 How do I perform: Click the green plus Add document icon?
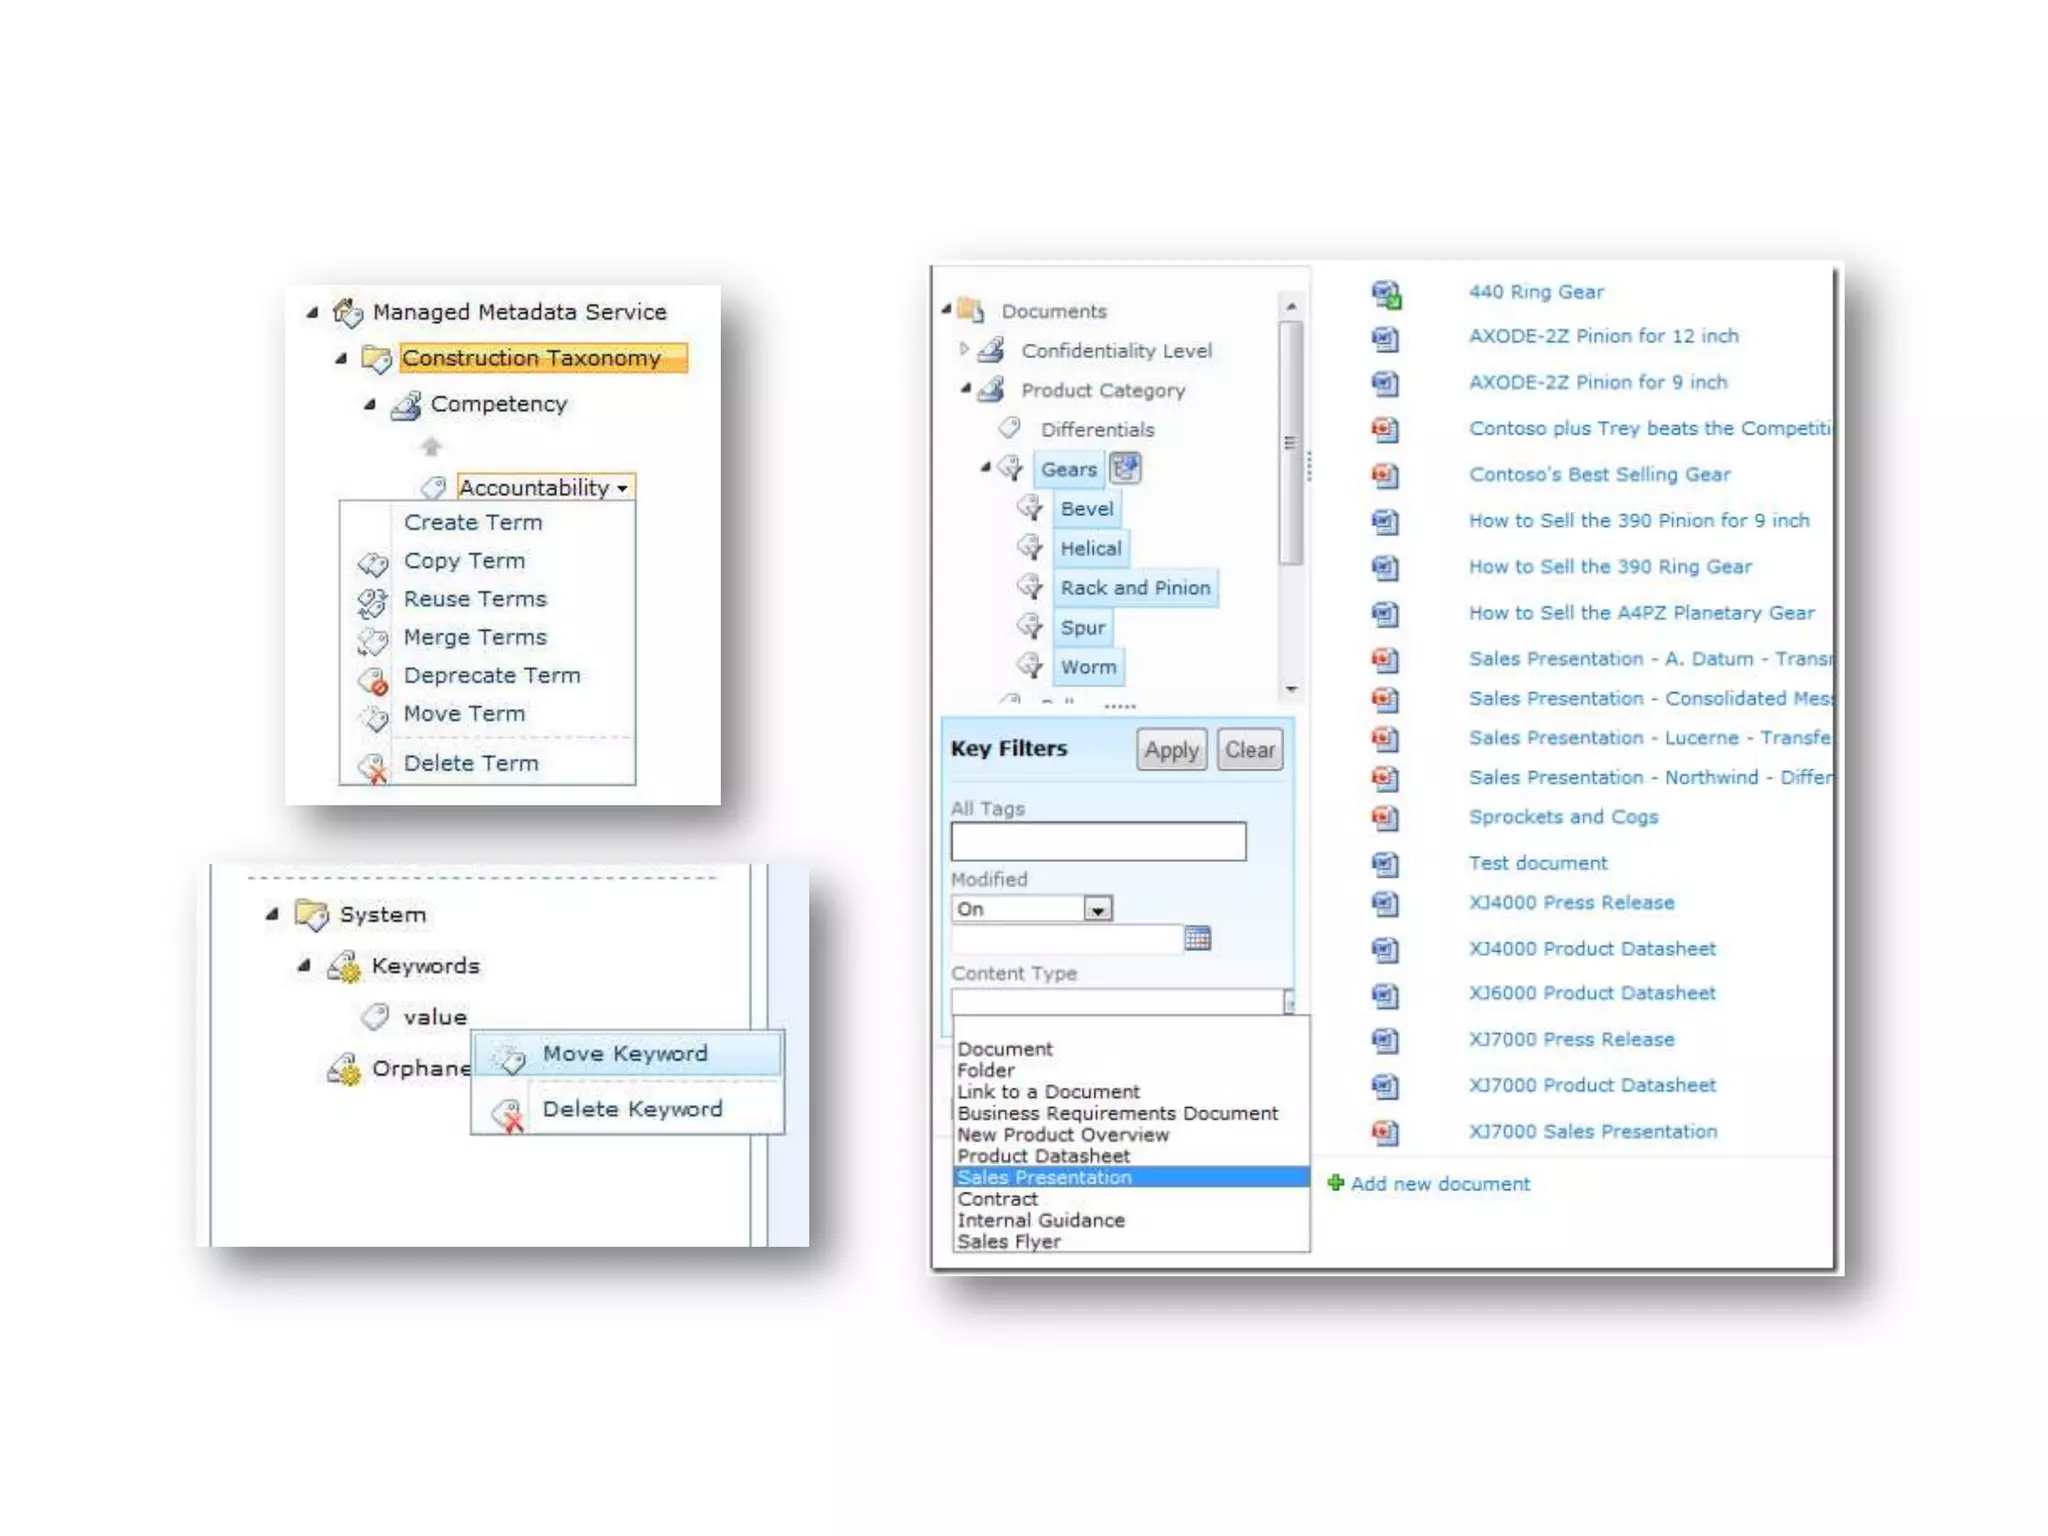coord(1335,1183)
